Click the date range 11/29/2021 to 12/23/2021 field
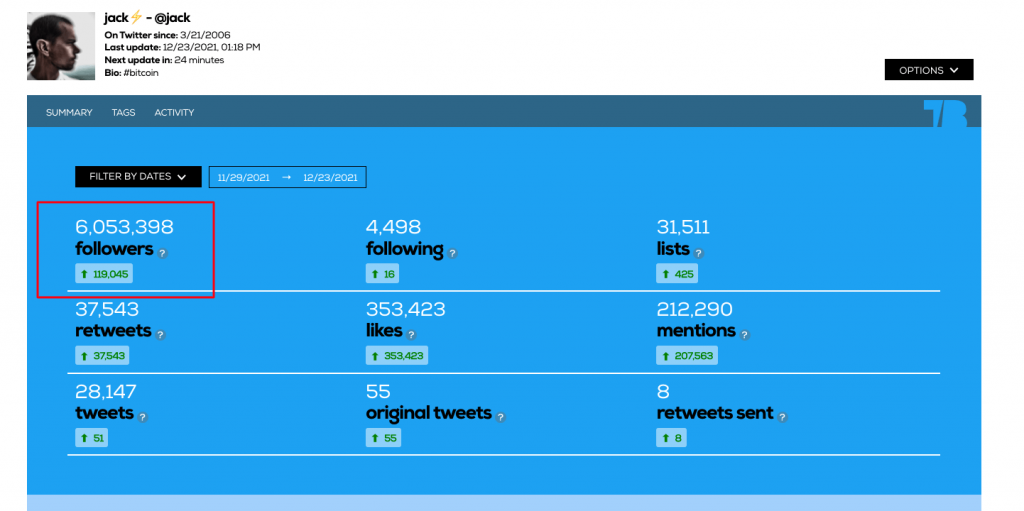This screenshot has width=1024, height=511. tap(287, 177)
